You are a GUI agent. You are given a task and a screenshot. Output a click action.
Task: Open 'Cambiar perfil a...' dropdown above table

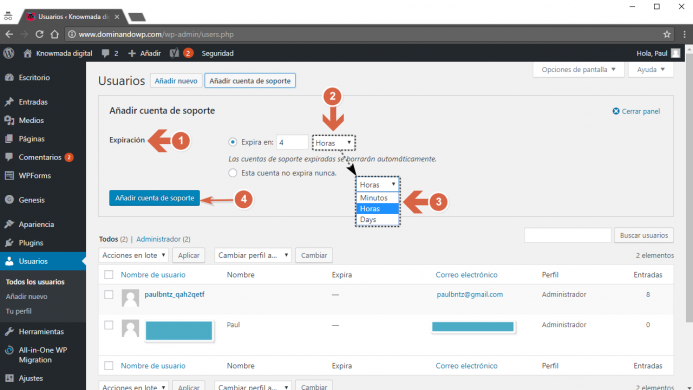tap(253, 255)
